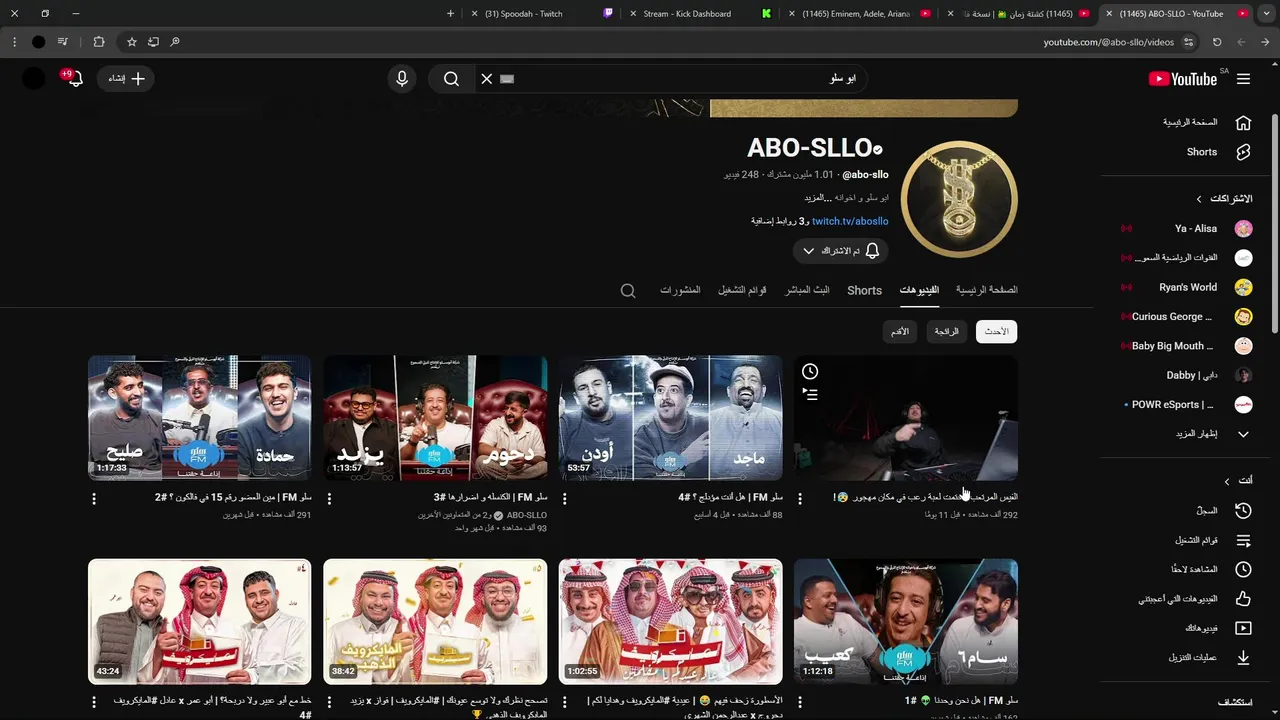Bookmark this page with the star icon

pyautogui.click(x=131, y=42)
